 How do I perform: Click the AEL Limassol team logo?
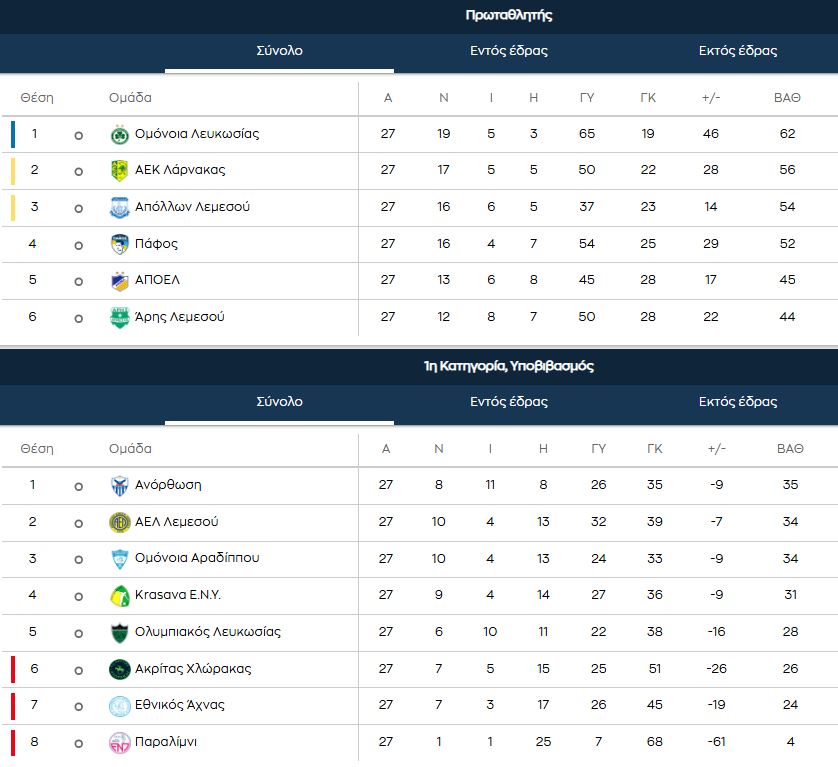point(119,522)
